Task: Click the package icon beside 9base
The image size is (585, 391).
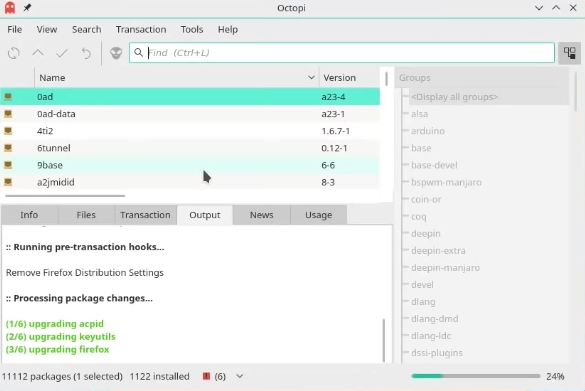Action: tap(8, 165)
